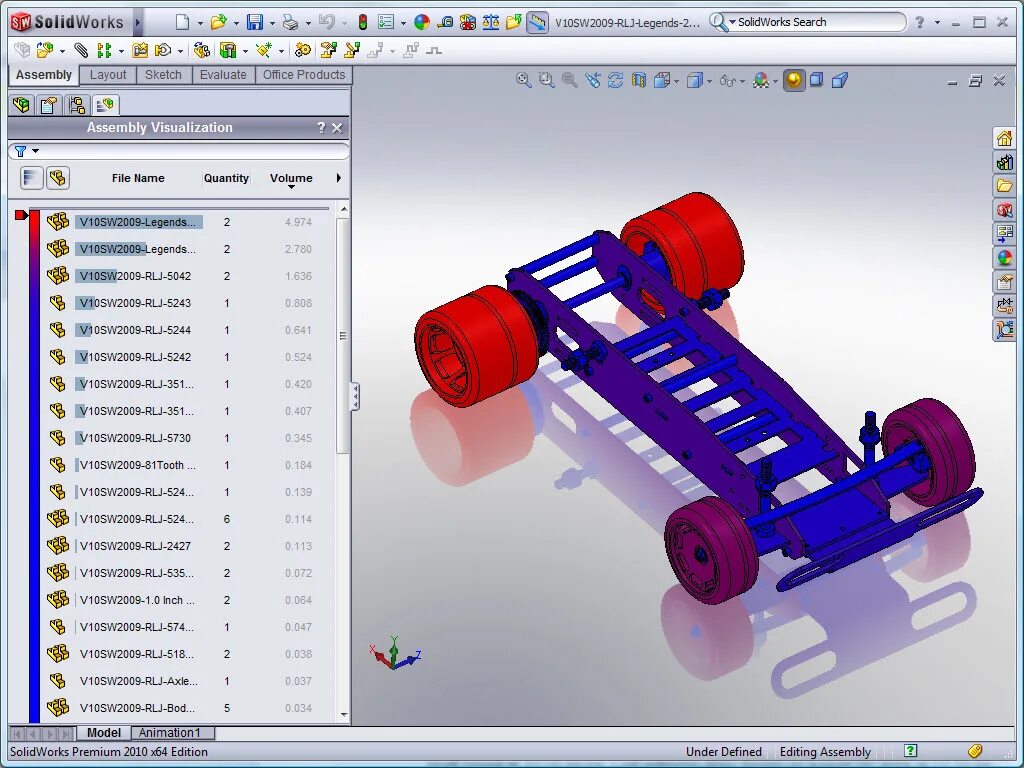Click the Rotate view refresh-arrows icon
Viewport: 1024px width, 768px height.
615,80
